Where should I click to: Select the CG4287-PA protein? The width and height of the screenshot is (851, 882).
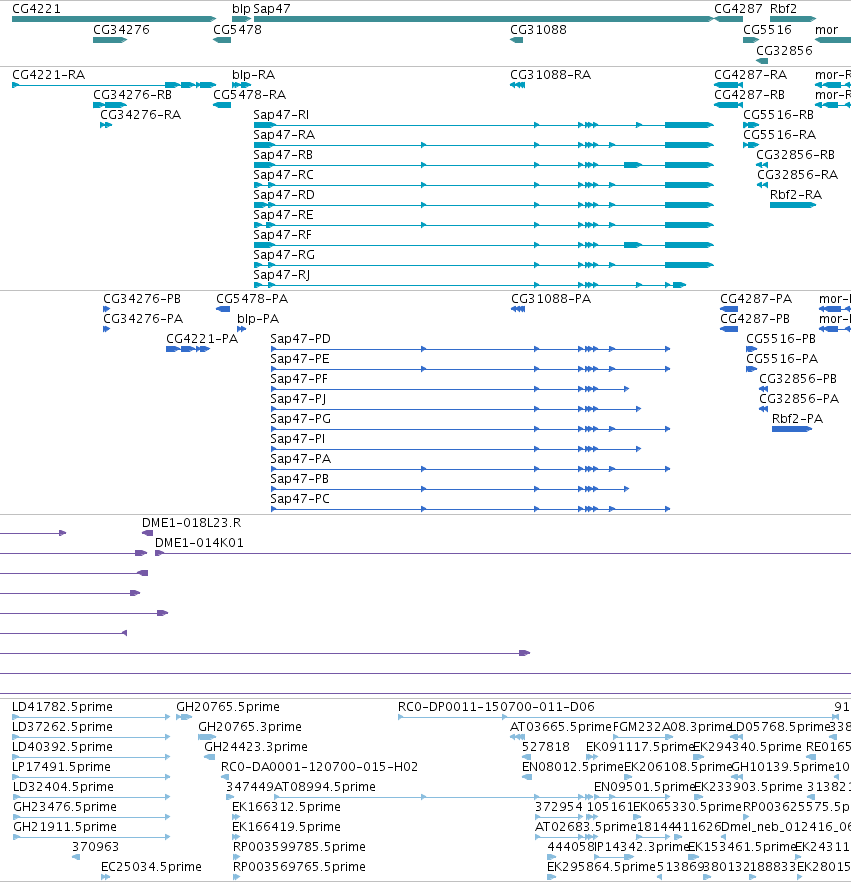(729, 309)
